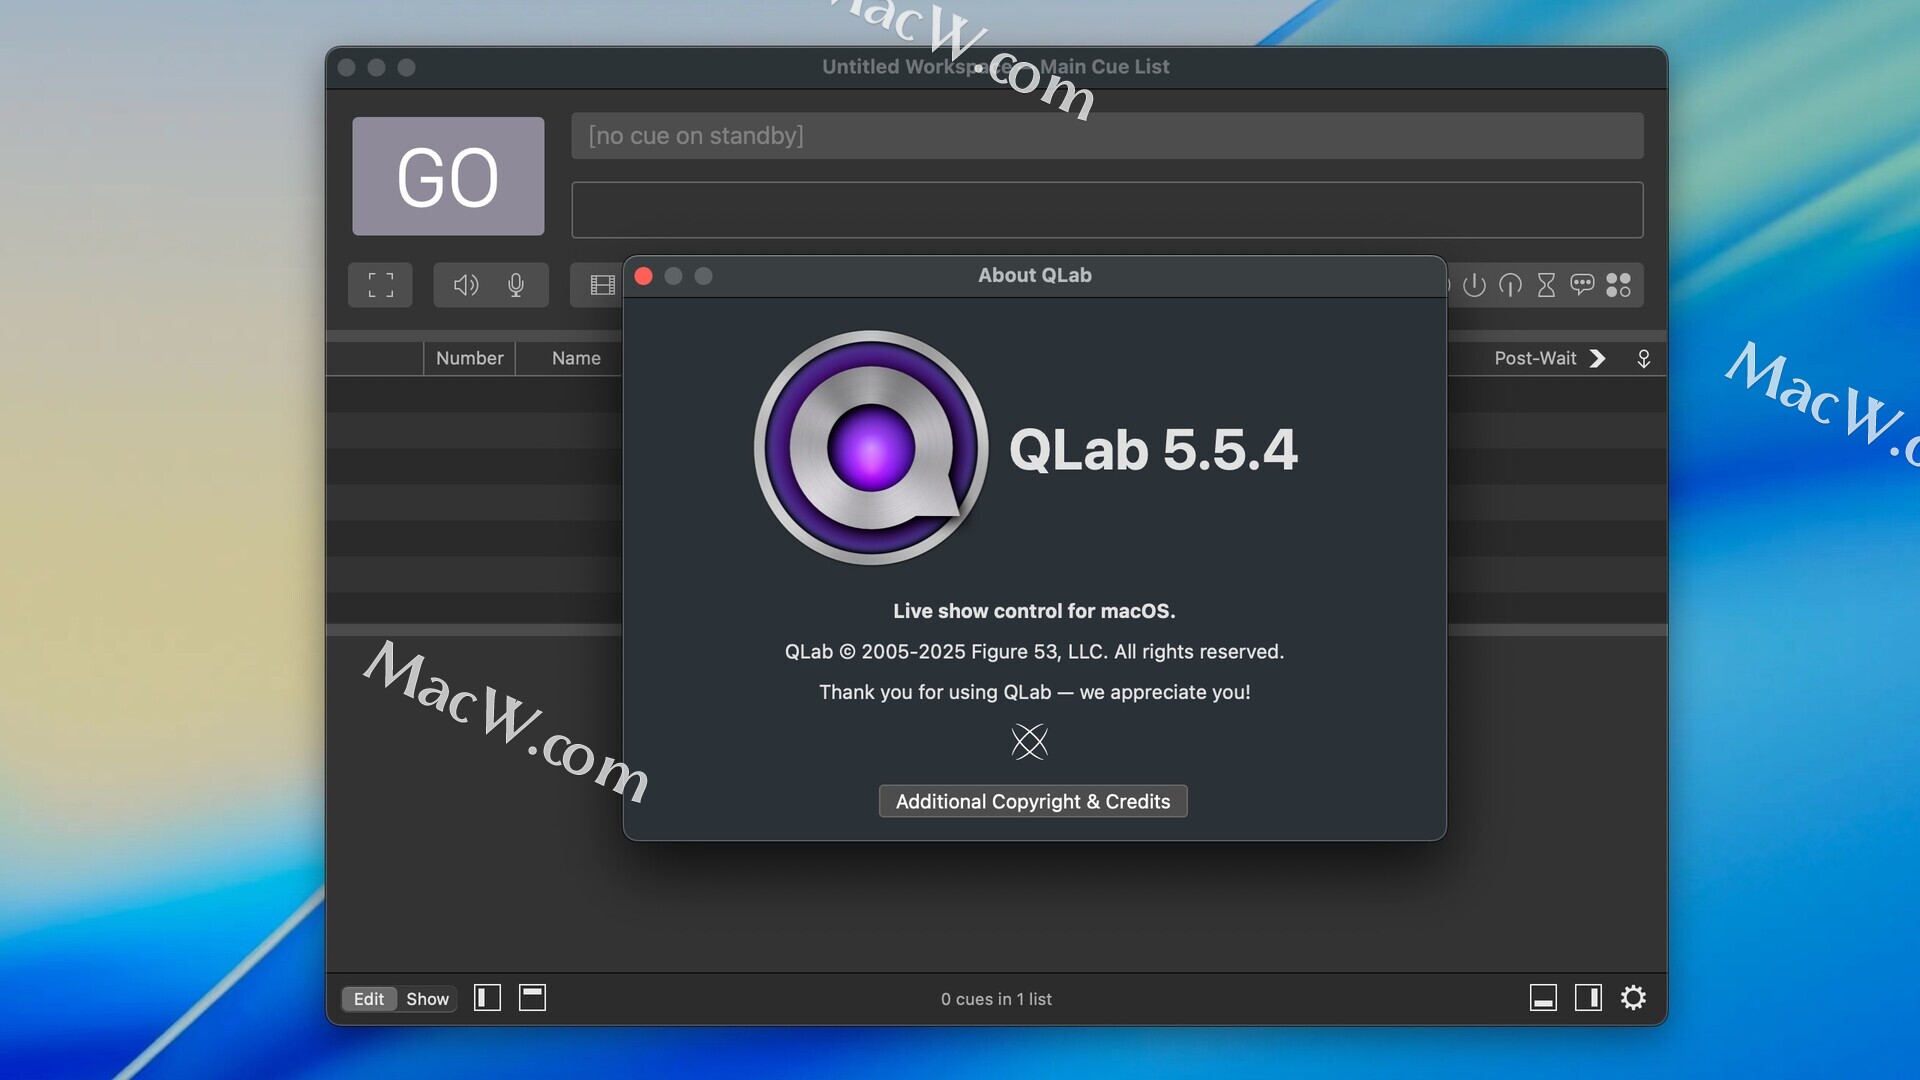The height and width of the screenshot is (1080, 1920).
Task: Add a Memo cue (speech bubble icon)
Action: 1582,285
